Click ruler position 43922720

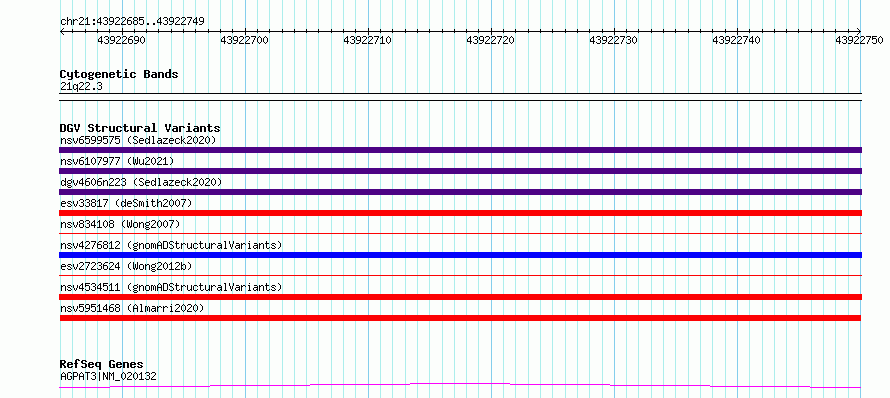point(490,40)
